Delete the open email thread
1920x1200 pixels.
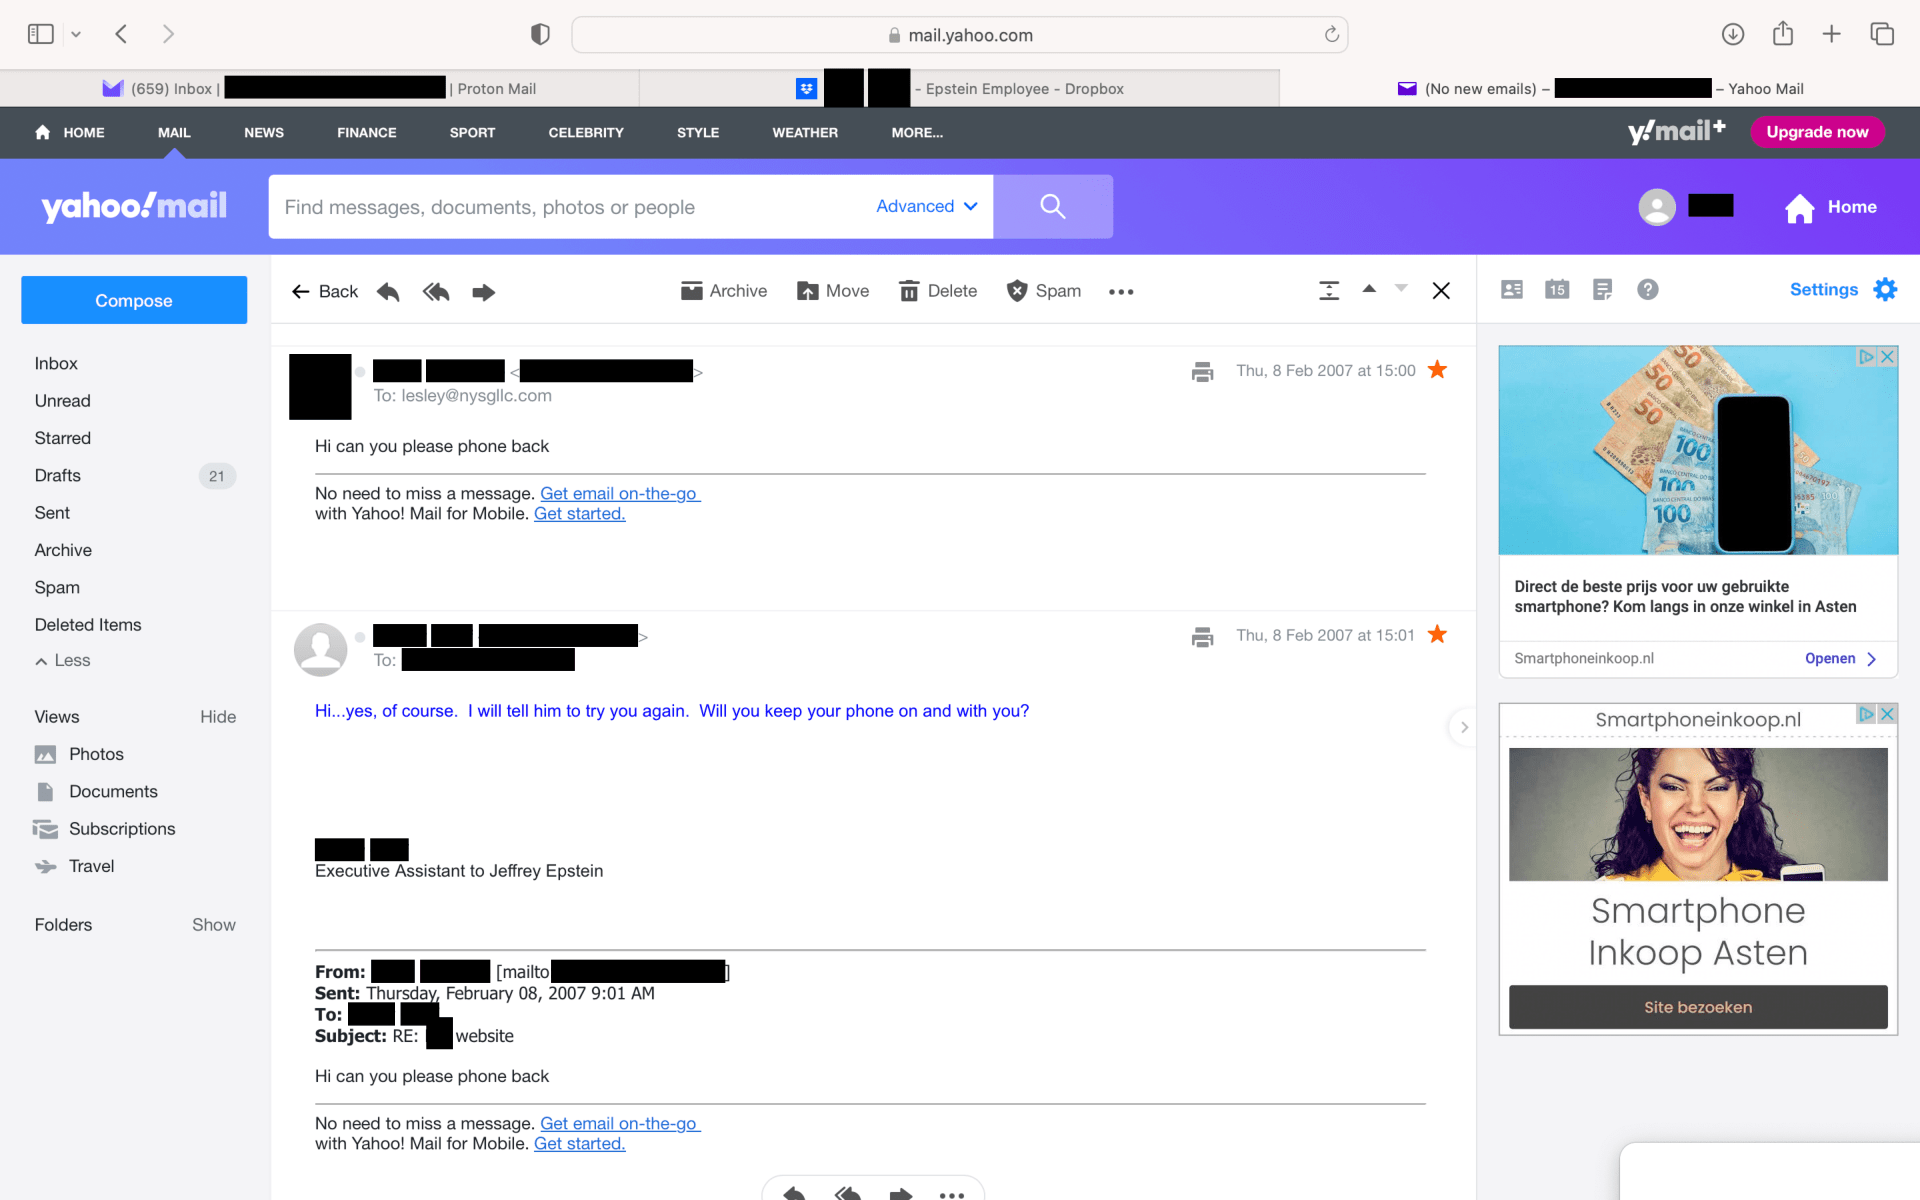[x=938, y=291]
